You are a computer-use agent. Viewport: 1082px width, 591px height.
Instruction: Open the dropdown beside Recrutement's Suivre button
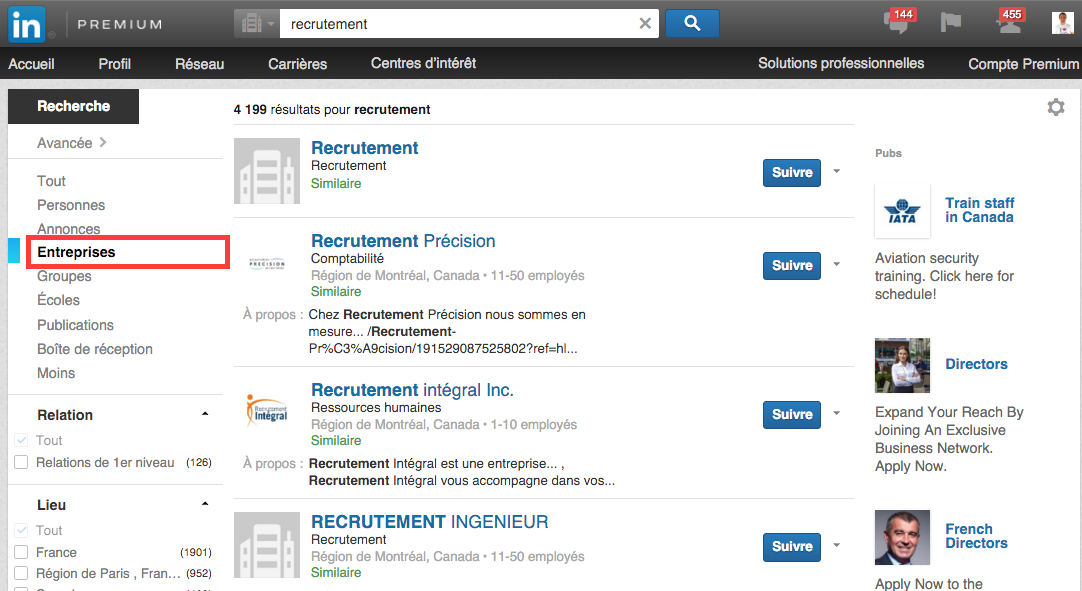click(x=837, y=172)
